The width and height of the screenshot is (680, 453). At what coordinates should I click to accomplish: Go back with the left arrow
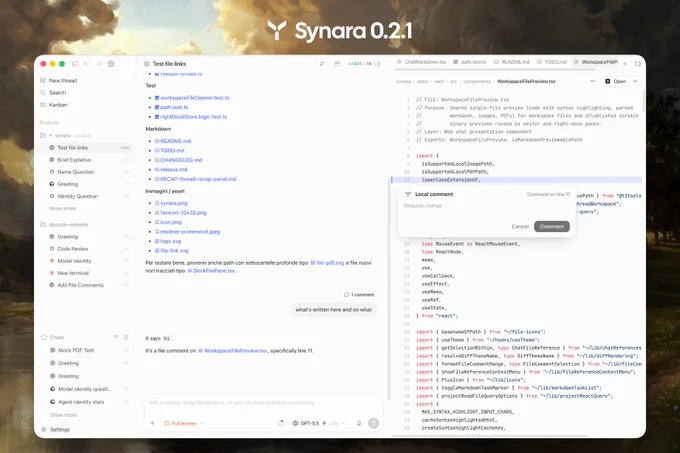coord(87,64)
